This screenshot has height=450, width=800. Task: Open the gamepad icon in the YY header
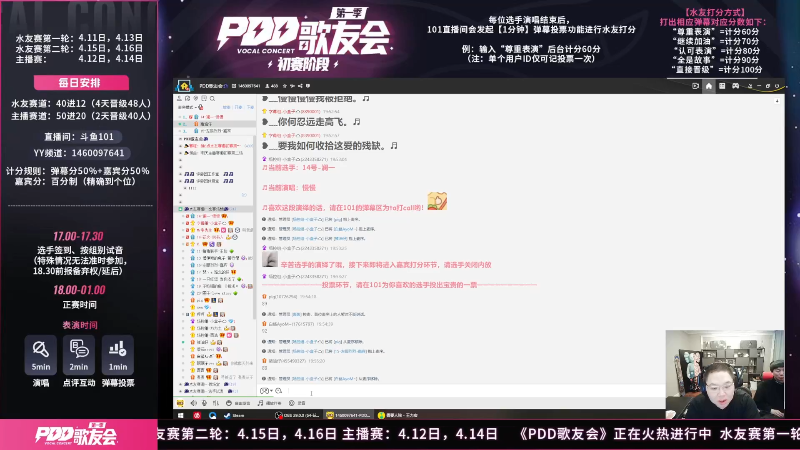(x=735, y=86)
